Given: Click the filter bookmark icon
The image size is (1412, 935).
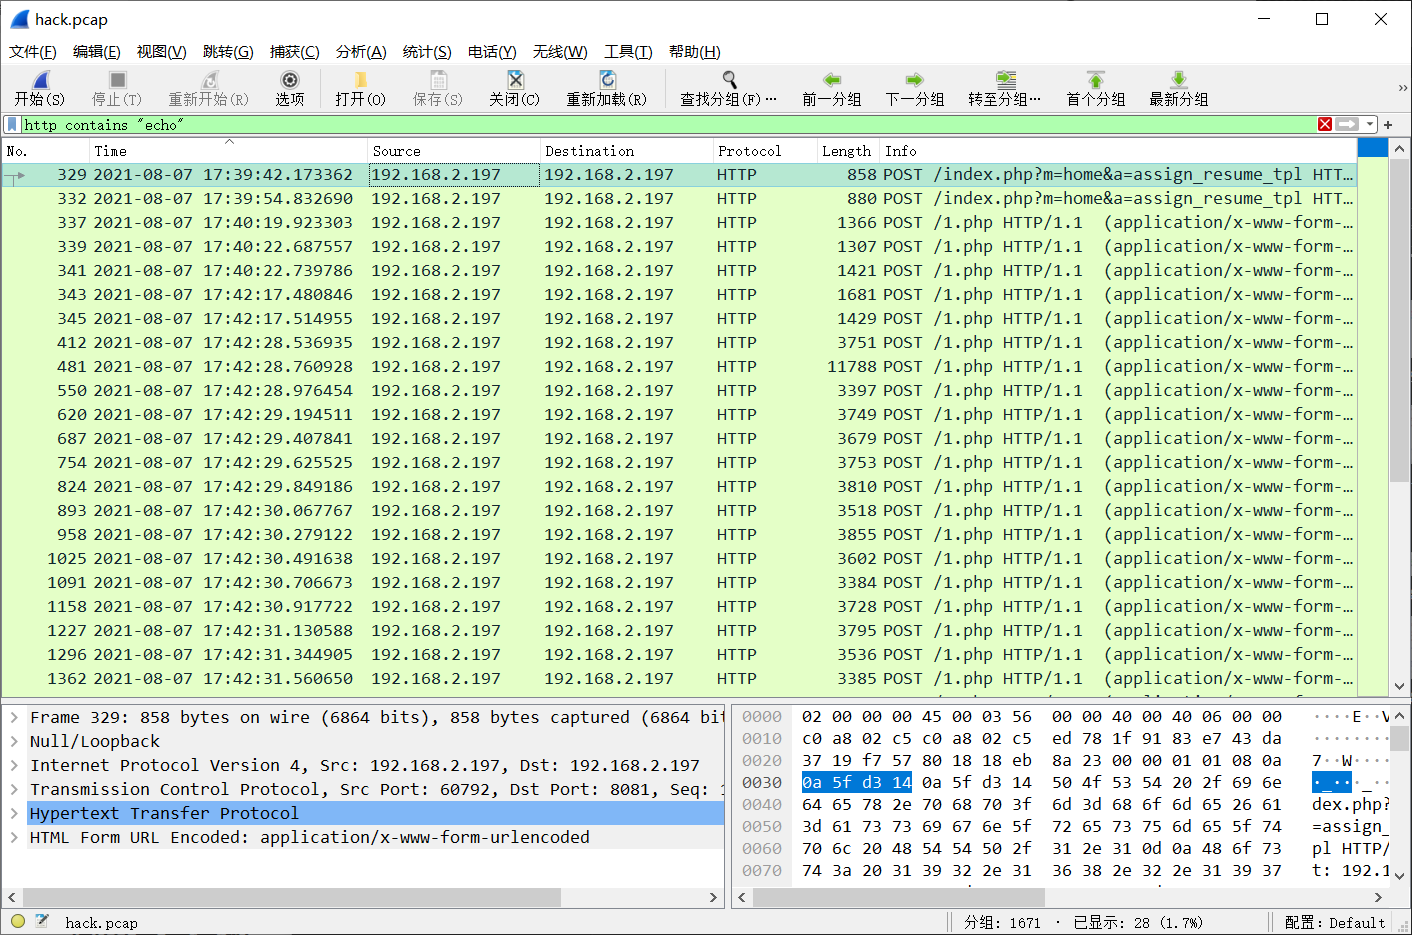Looking at the screenshot, I should coord(11,124).
